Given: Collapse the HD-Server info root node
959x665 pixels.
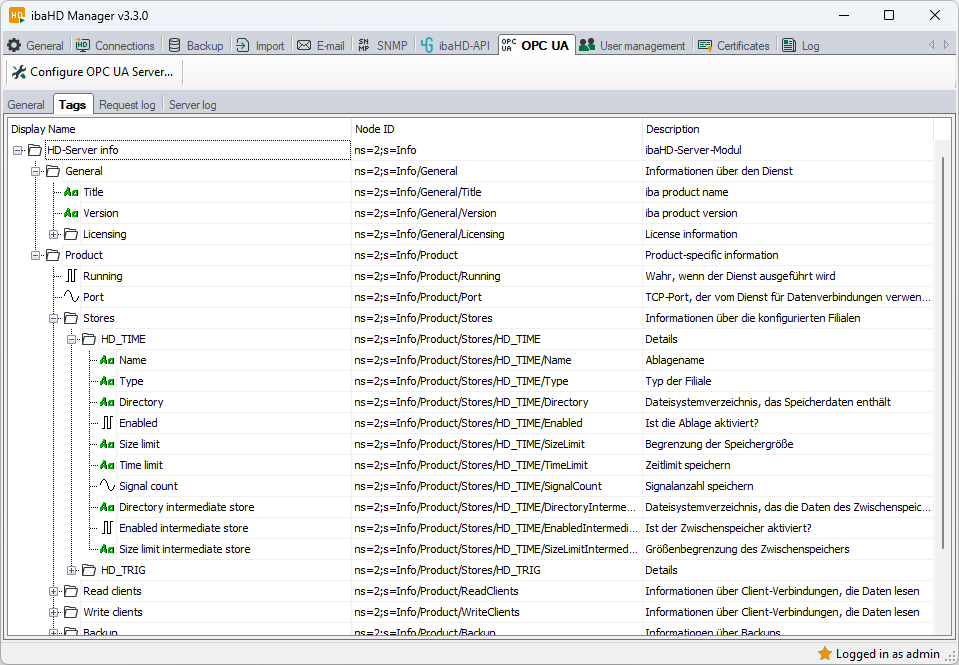Looking at the screenshot, I should 18,150.
